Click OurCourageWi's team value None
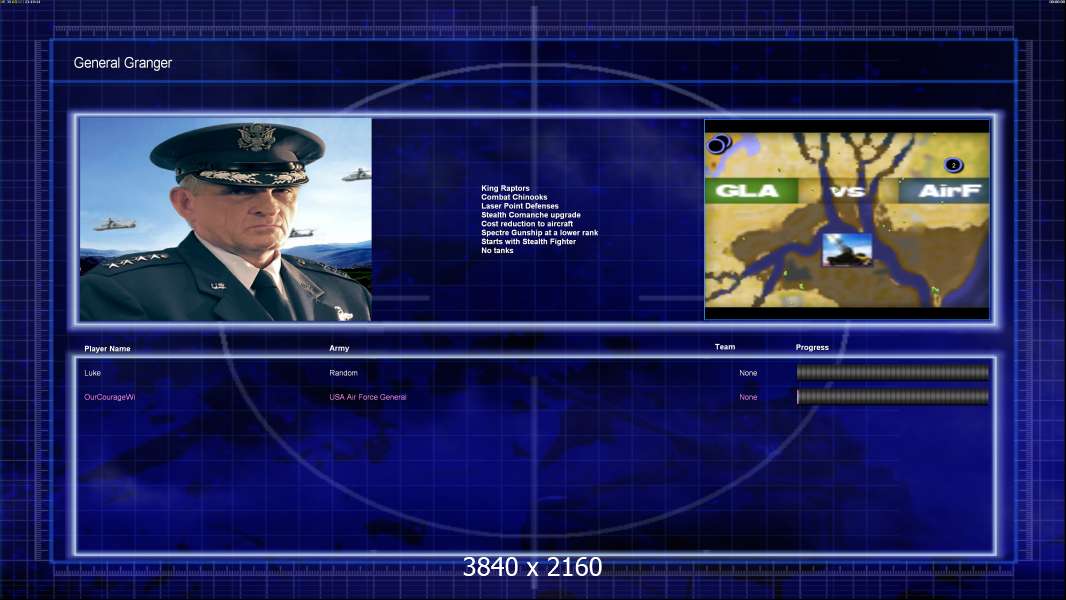The height and width of the screenshot is (600, 1066). coord(748,397)
